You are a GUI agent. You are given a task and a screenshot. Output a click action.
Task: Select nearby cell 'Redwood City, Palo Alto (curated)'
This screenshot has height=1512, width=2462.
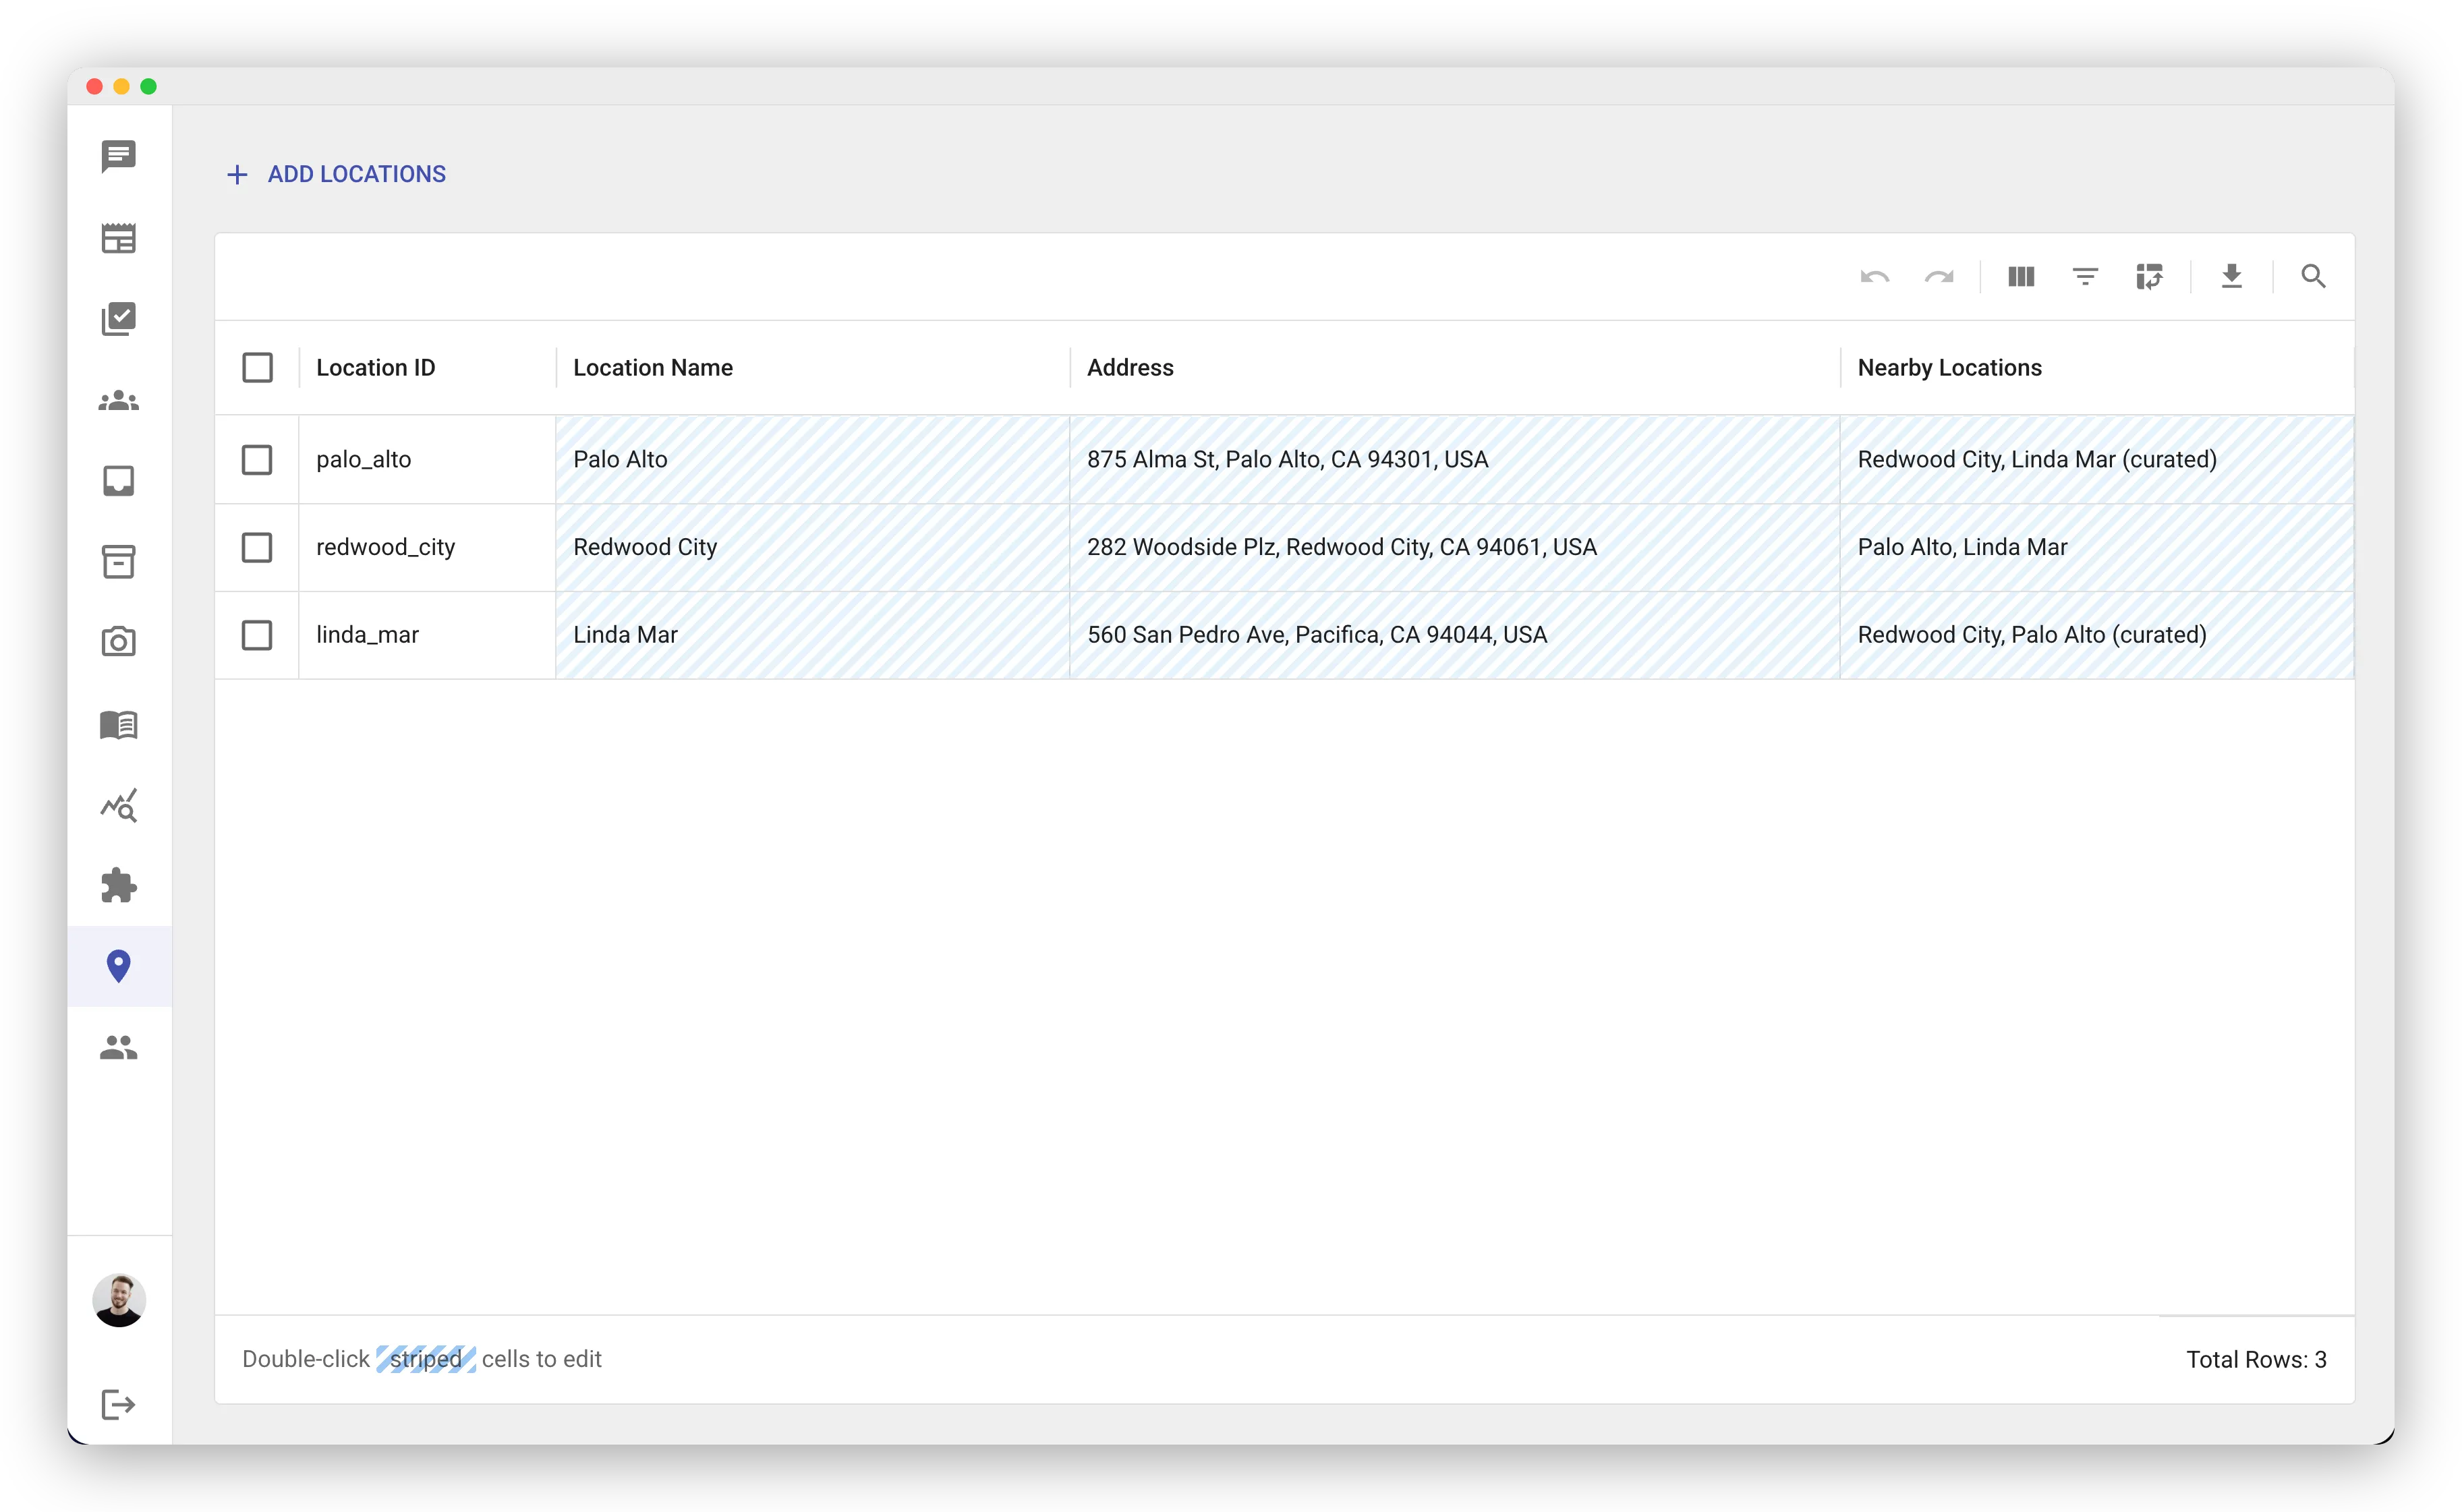click(2097, 635)
